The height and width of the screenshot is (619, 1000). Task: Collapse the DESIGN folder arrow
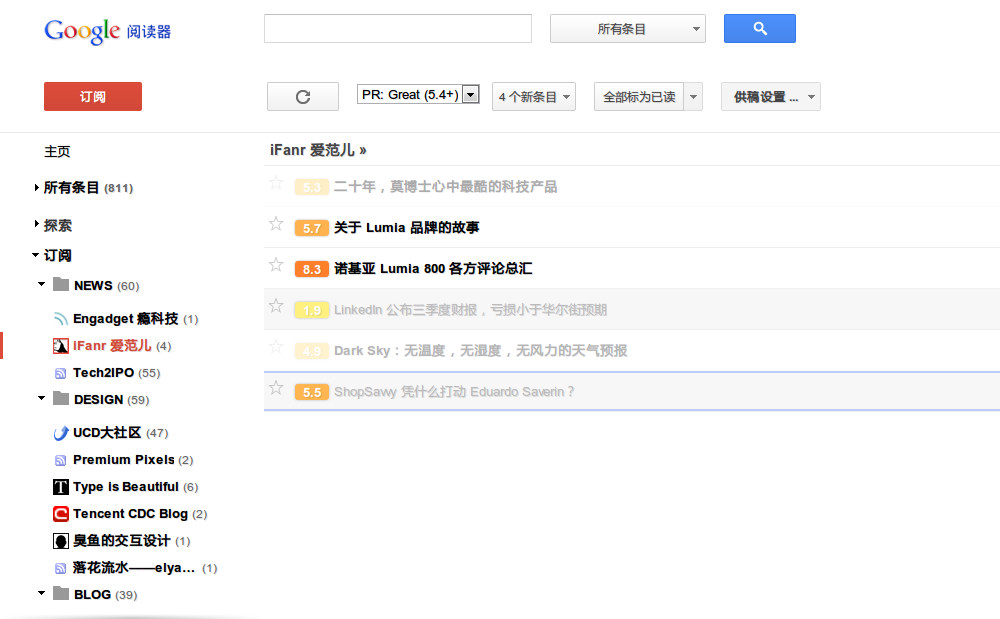click(41, 398)
